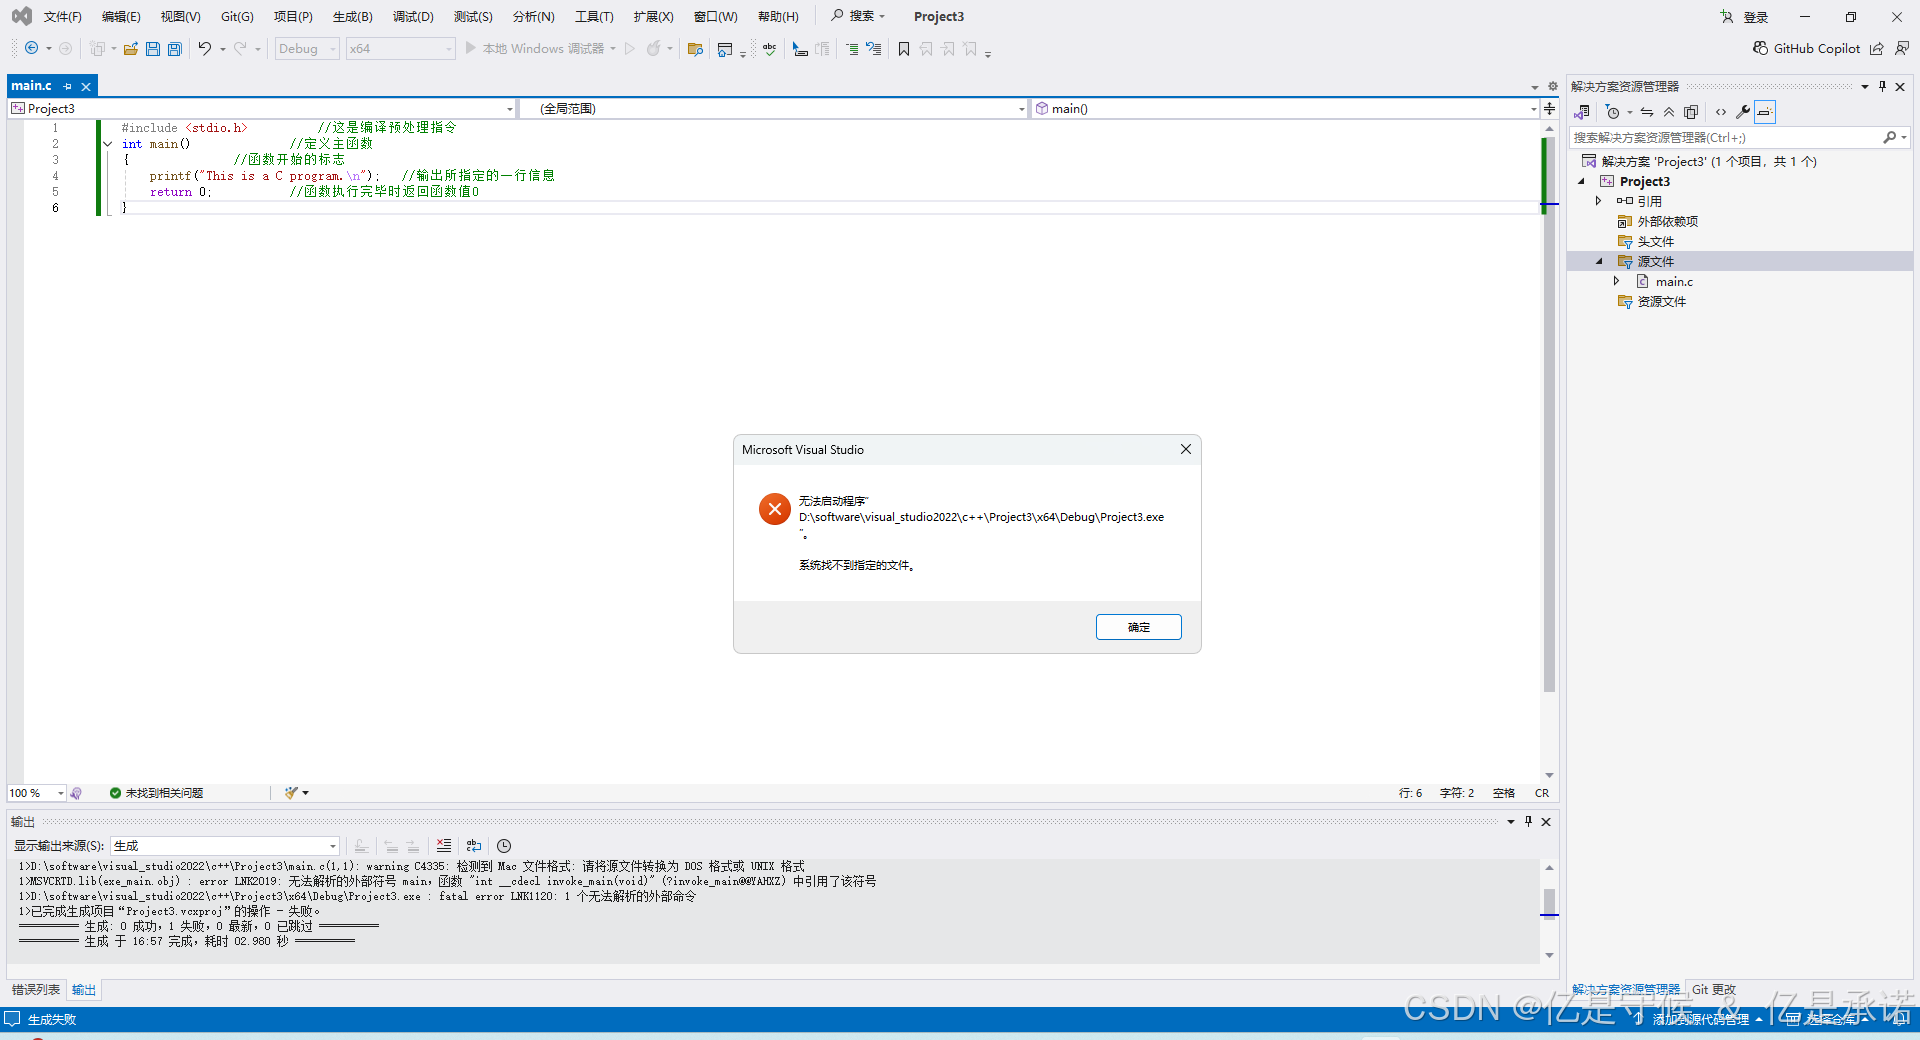This screenshot has height=1040, width=1920.
Task: Collapse the Project3 tree node
Action: (x=1582, y=181)
